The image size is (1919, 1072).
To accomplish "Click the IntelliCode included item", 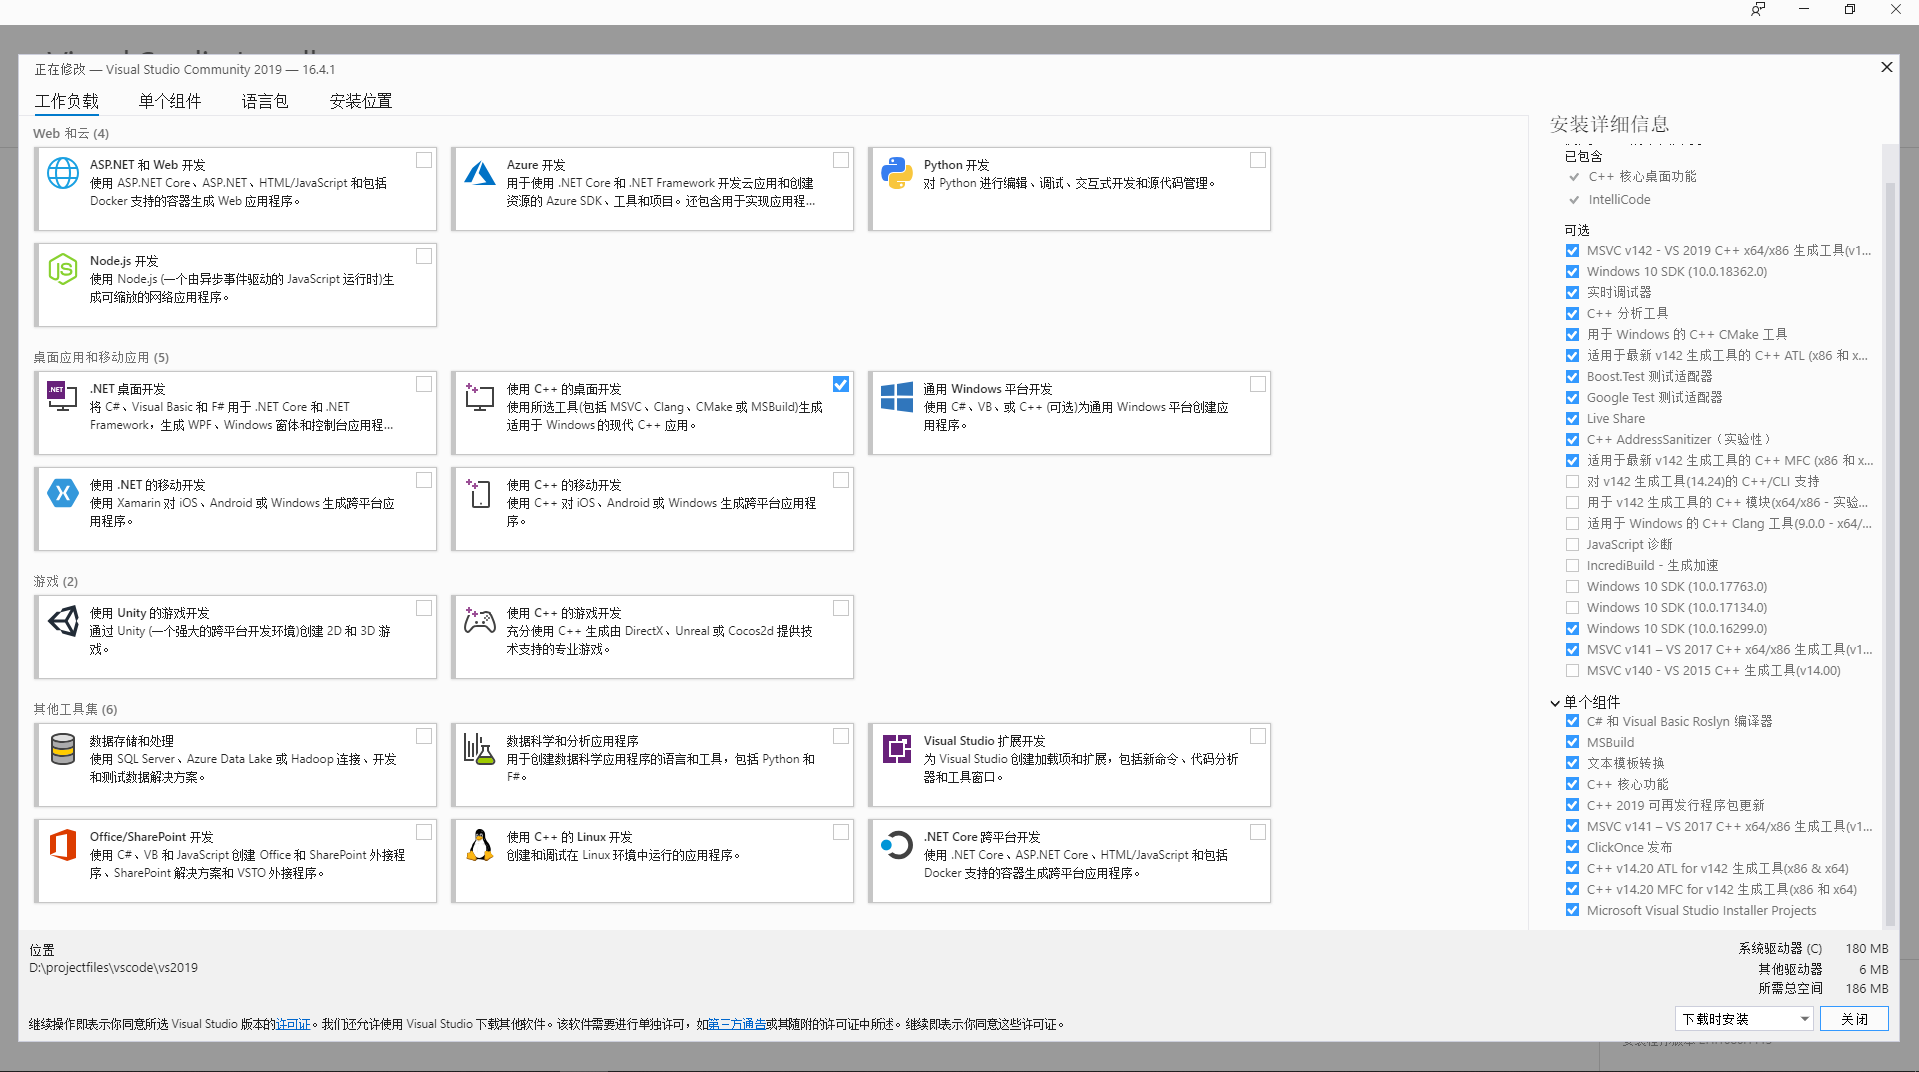I will pos(1619,200).
